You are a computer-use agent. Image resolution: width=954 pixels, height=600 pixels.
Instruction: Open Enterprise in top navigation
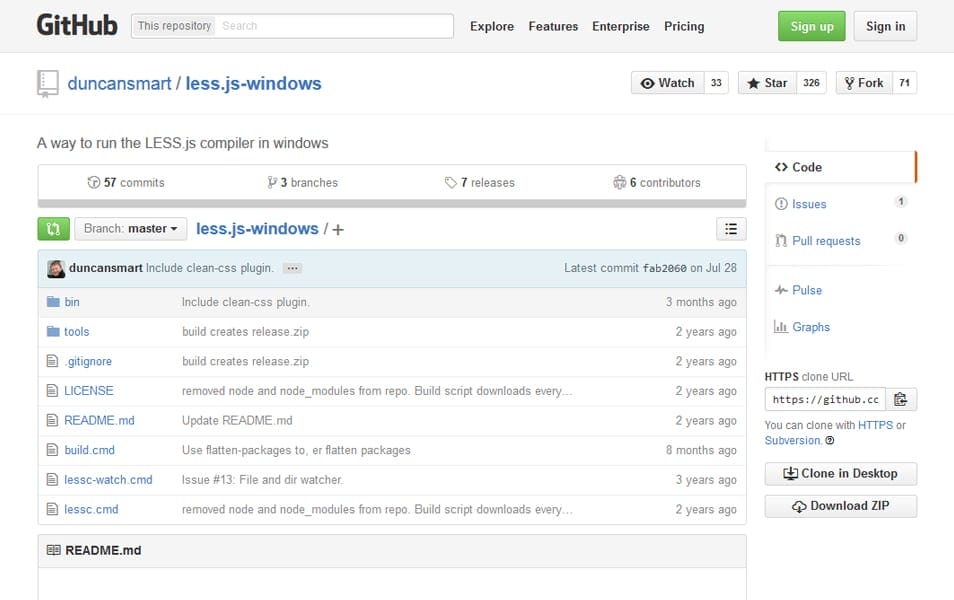coord(621,26)
